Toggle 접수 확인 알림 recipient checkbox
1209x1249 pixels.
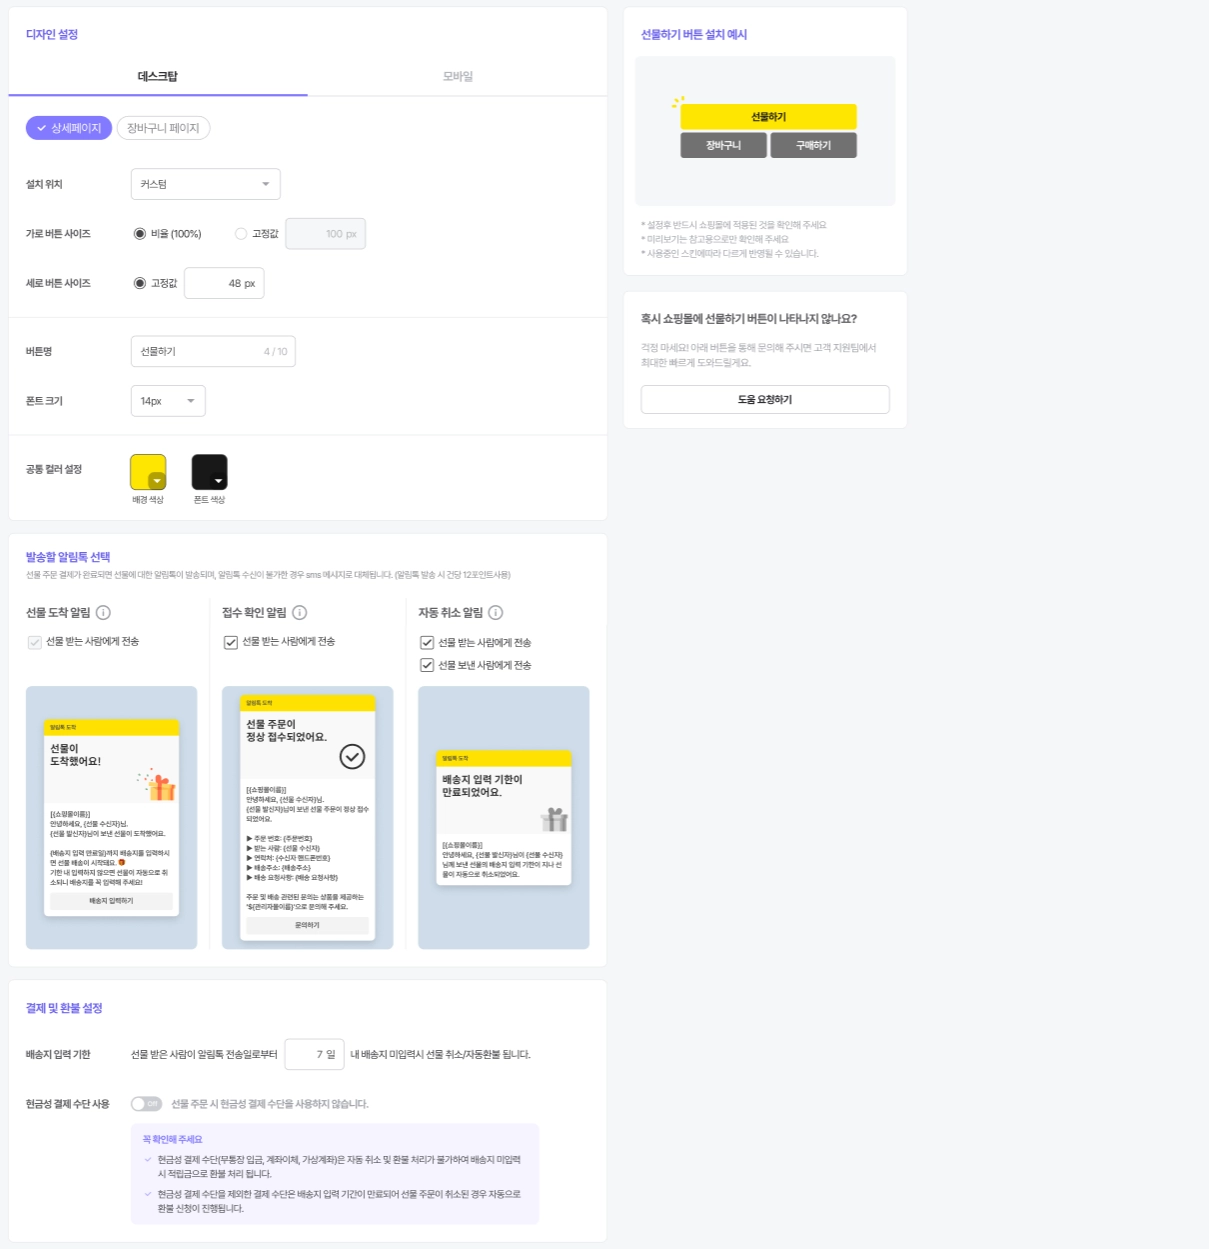(230, 642)
